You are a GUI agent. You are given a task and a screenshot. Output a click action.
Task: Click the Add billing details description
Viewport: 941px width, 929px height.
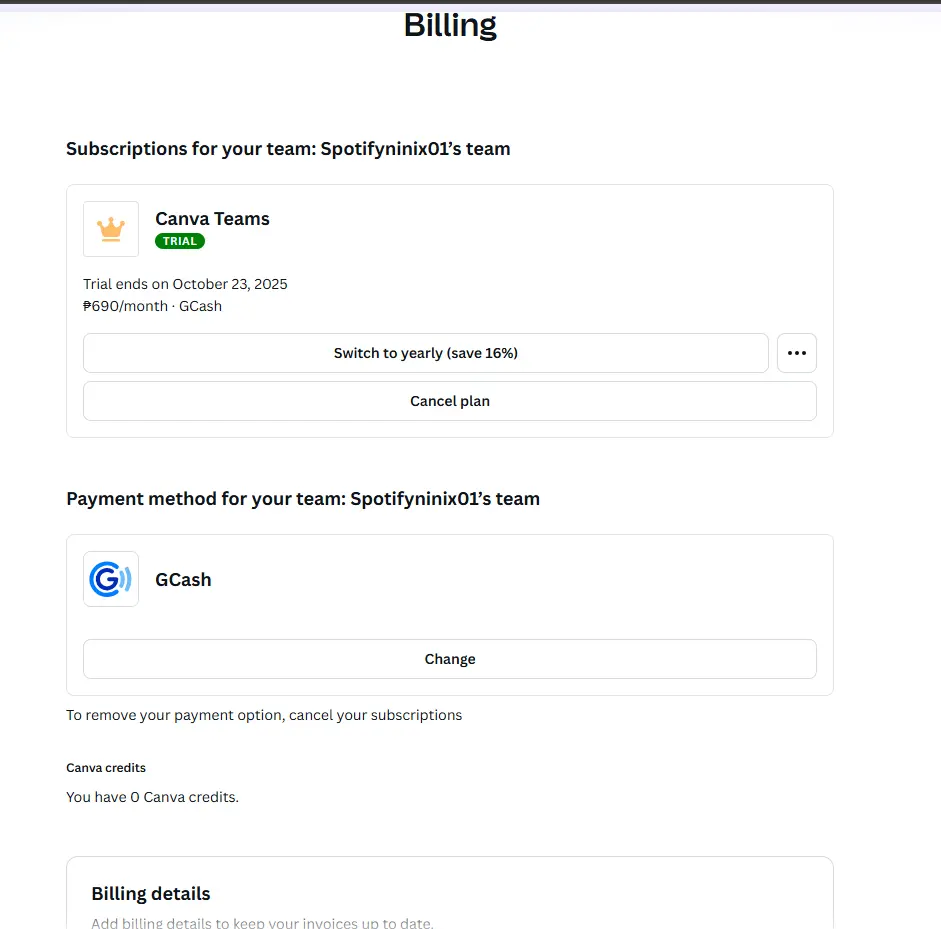point(262,922)
